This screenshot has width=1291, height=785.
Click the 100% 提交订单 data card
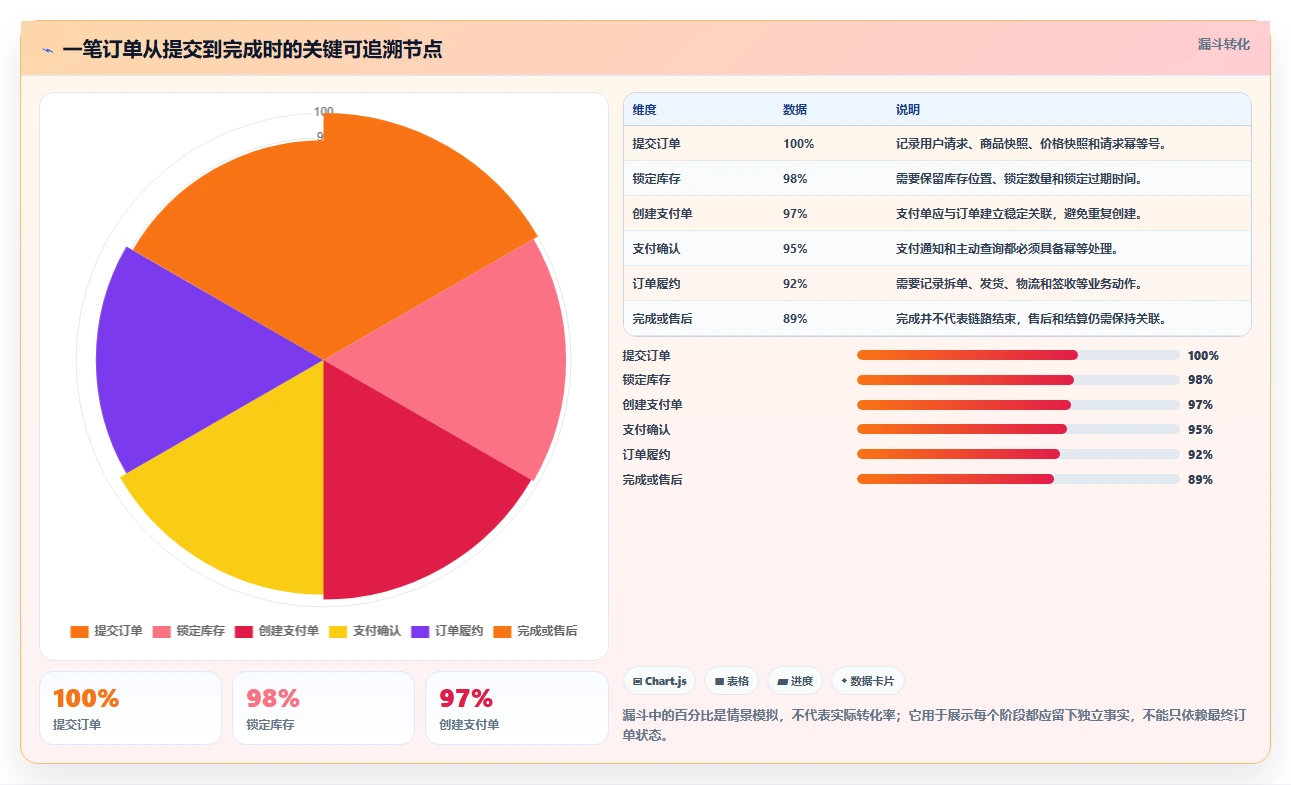pos(130,708)
